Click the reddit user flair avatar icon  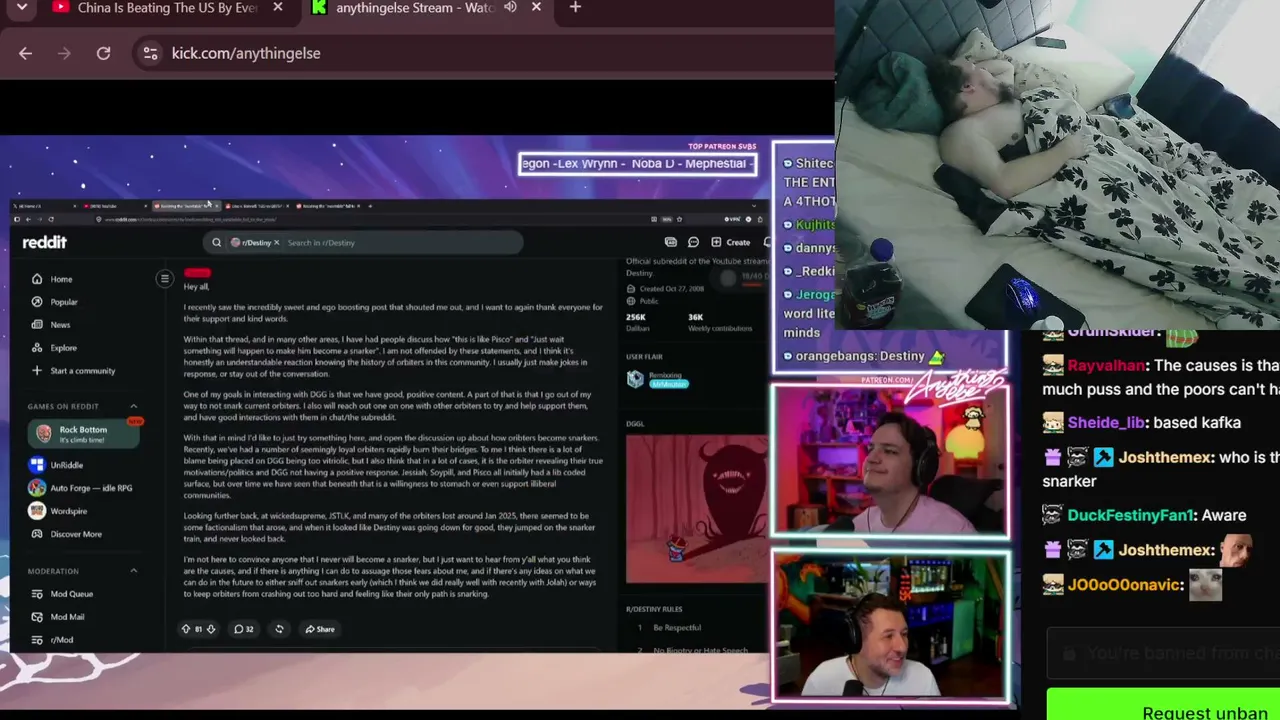click(x=635, y=379)
